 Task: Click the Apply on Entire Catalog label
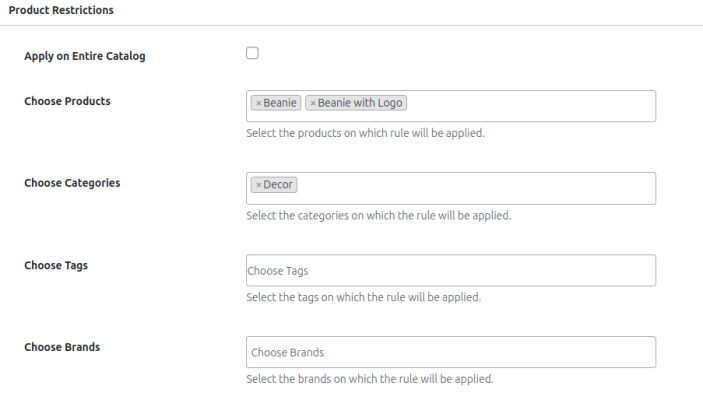click(x=85, y=56)
